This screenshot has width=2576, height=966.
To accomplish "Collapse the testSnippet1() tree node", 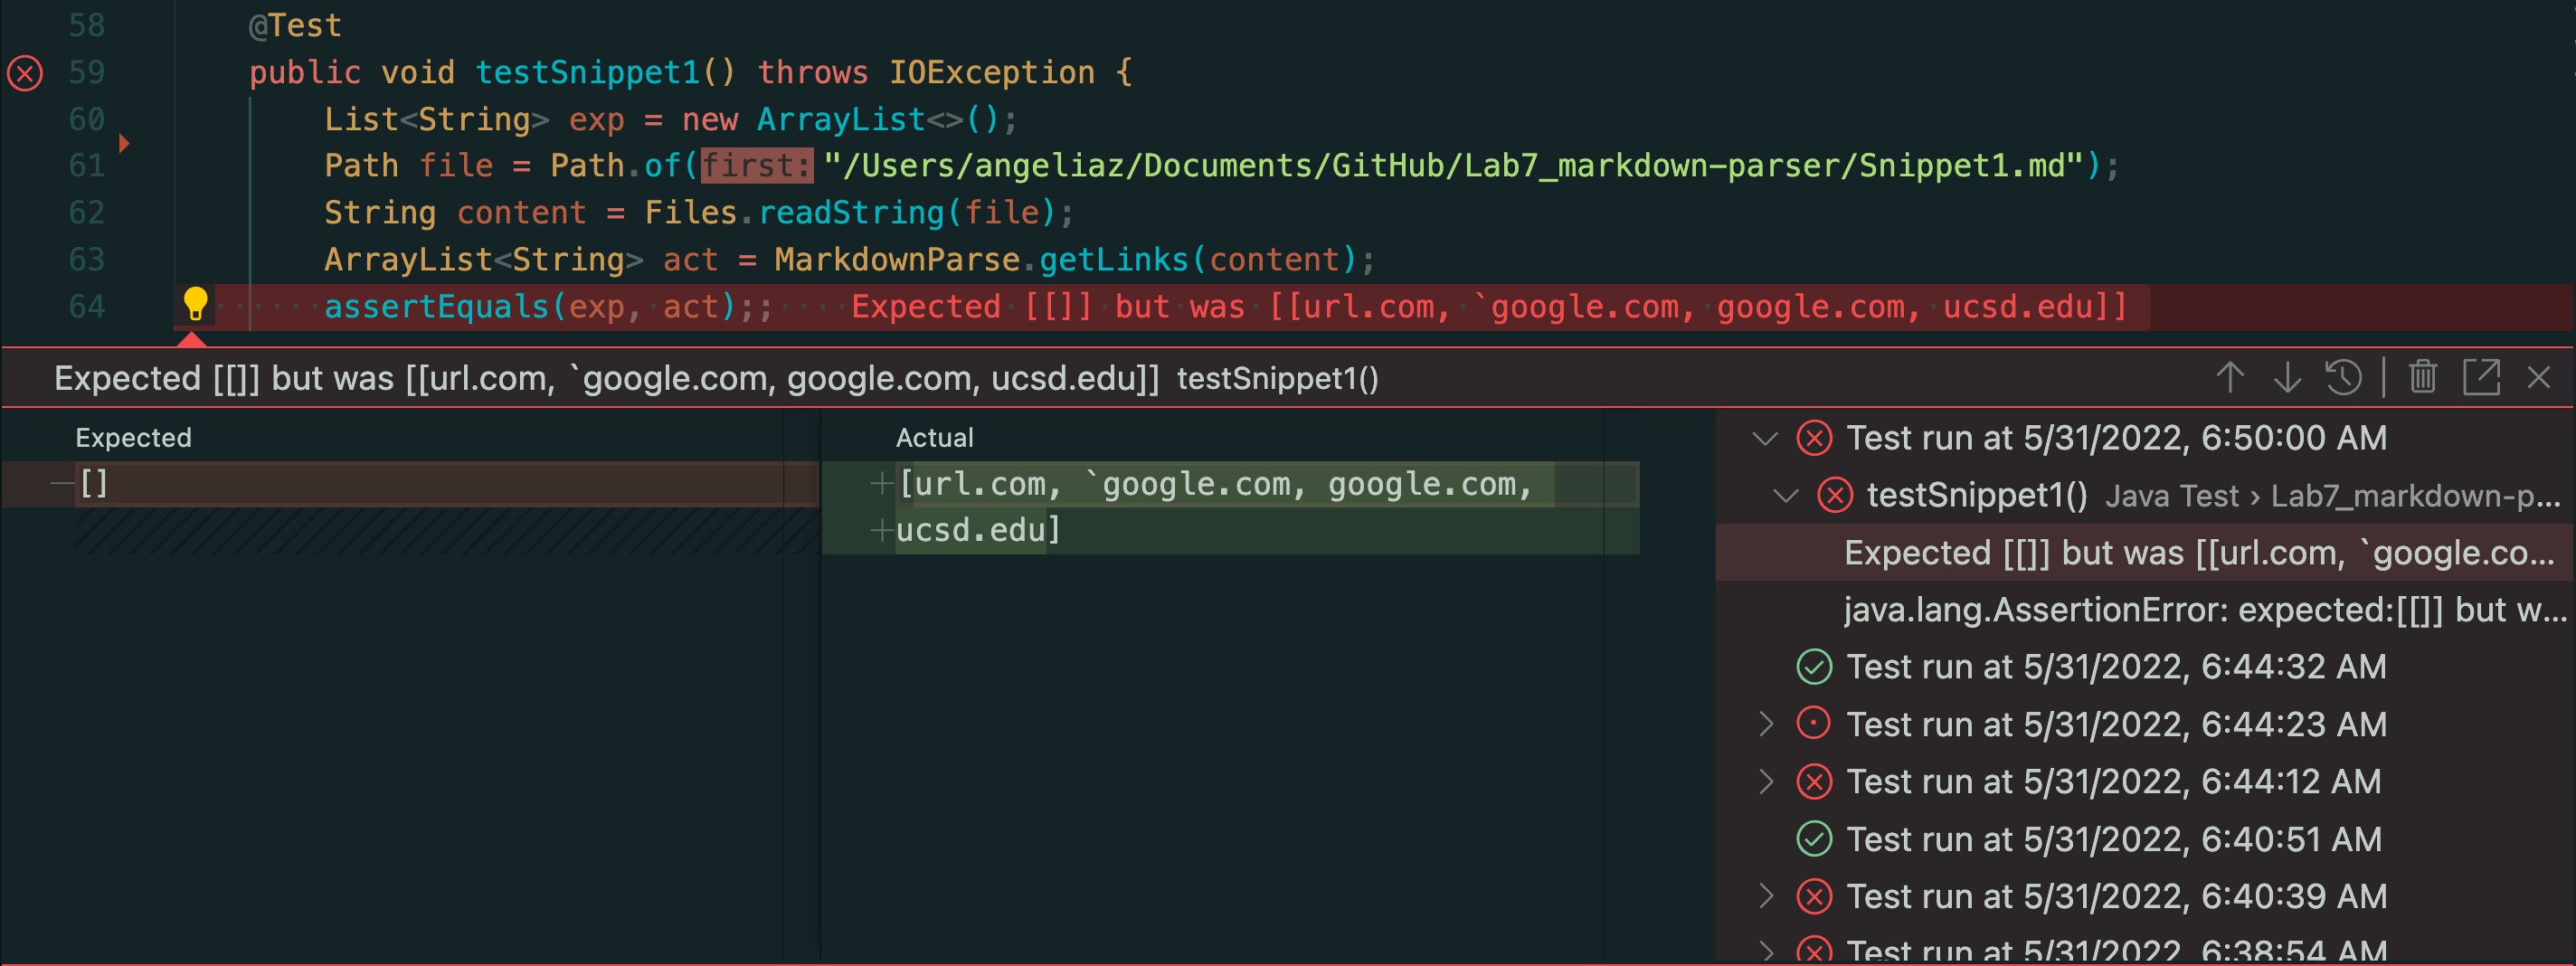I will point(1786,495).
